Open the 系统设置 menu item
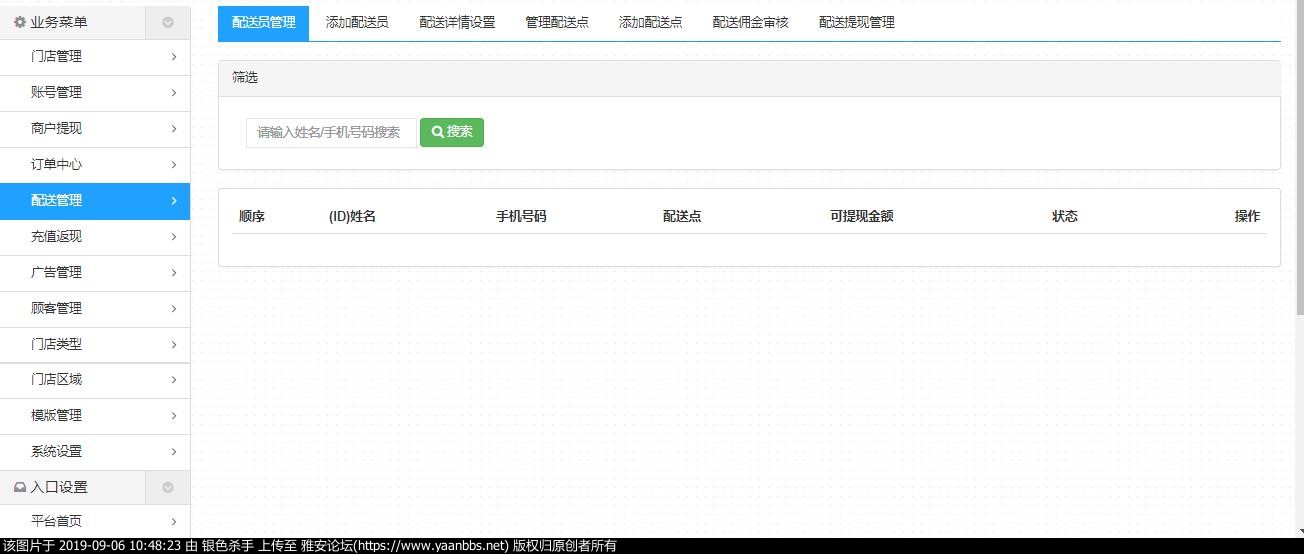This screenshot has width=1304, height=554. pyautogui.click(x=95, y=452)
